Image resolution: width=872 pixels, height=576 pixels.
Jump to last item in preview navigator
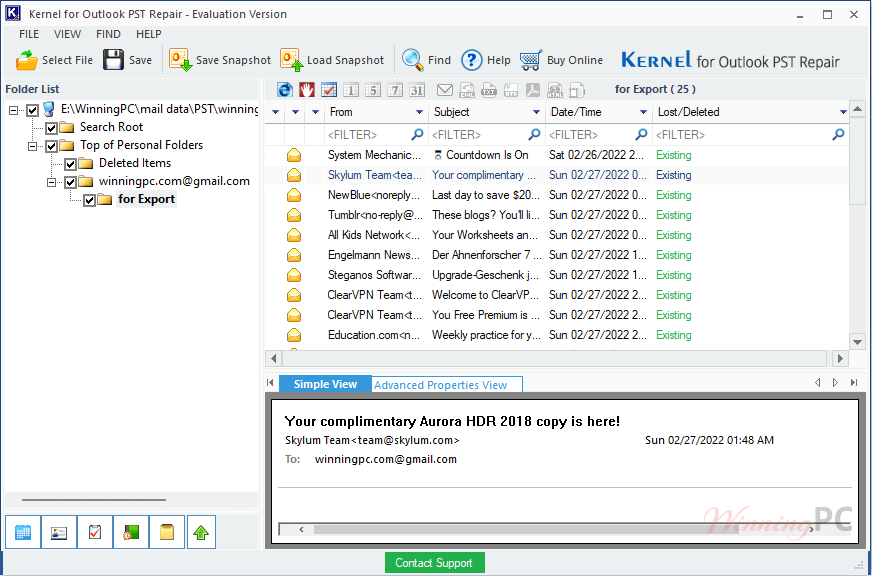(x=854, y=383)
